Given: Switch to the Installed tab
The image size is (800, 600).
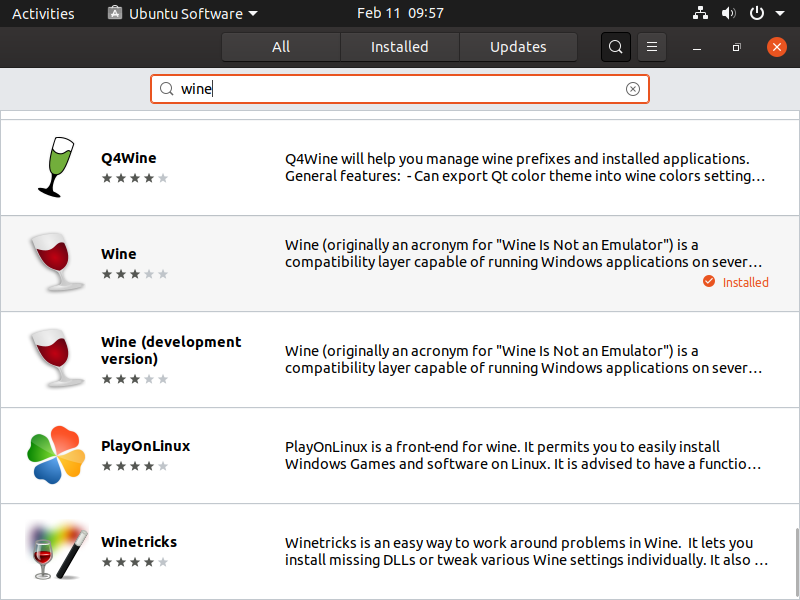Looking at the screenshot, I should tap(399, 47).
